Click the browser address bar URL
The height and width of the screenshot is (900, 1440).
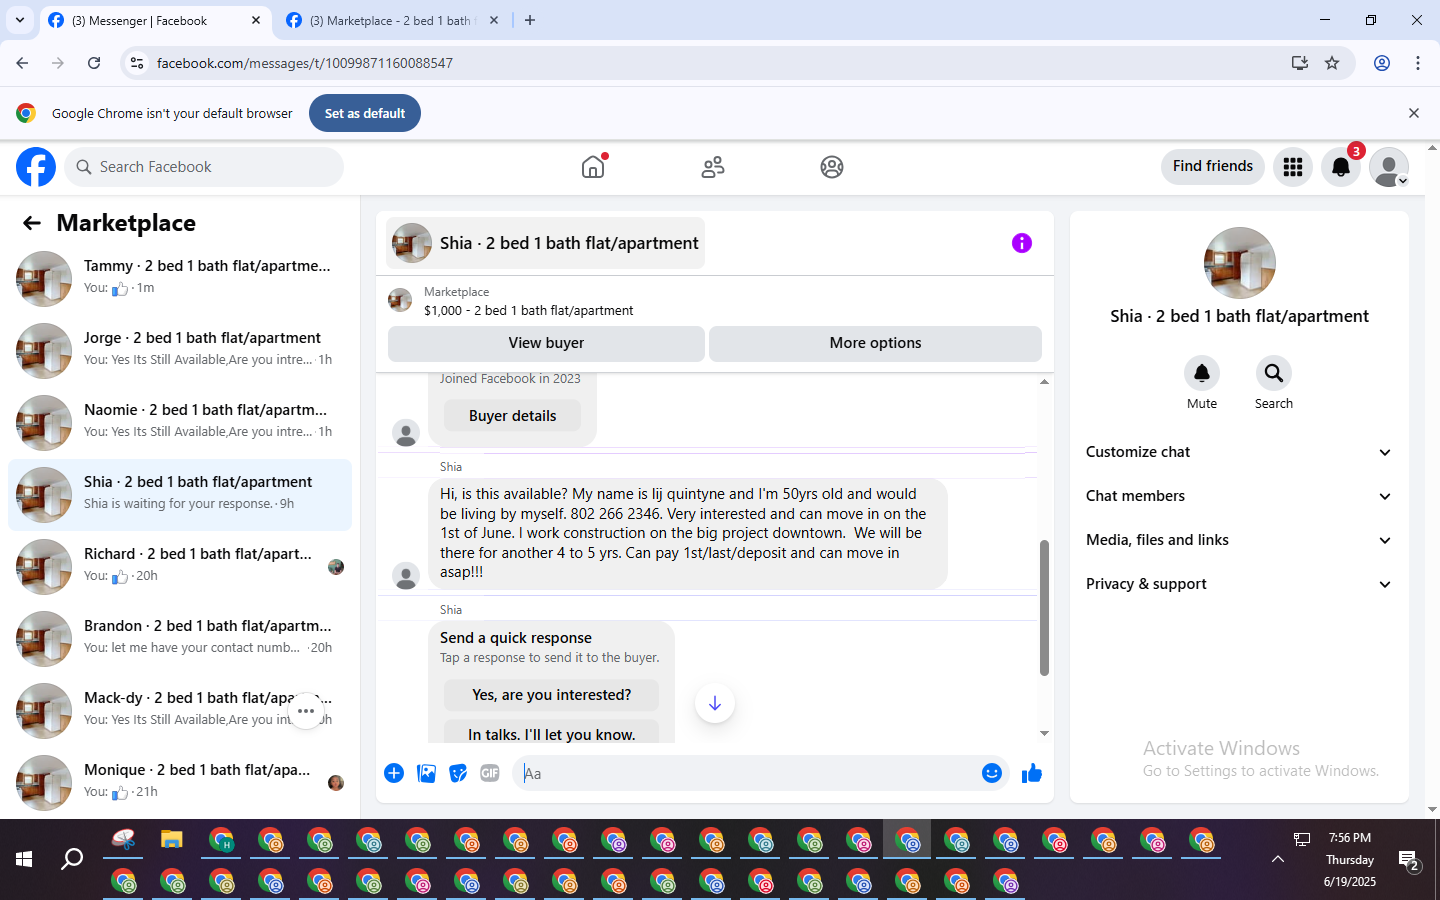click(x=305, y=63)
